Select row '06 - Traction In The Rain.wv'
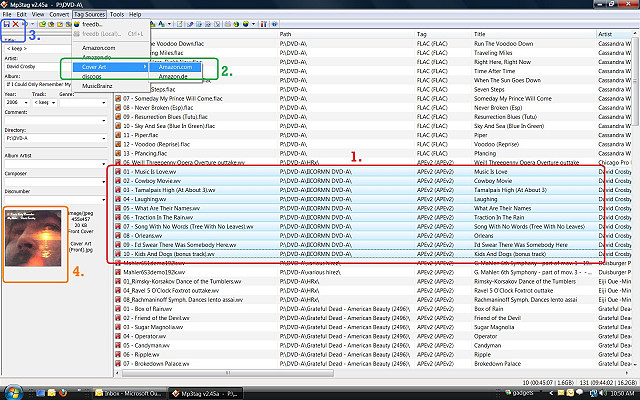This screenshot has width=640, height=400. pos(372,218)
